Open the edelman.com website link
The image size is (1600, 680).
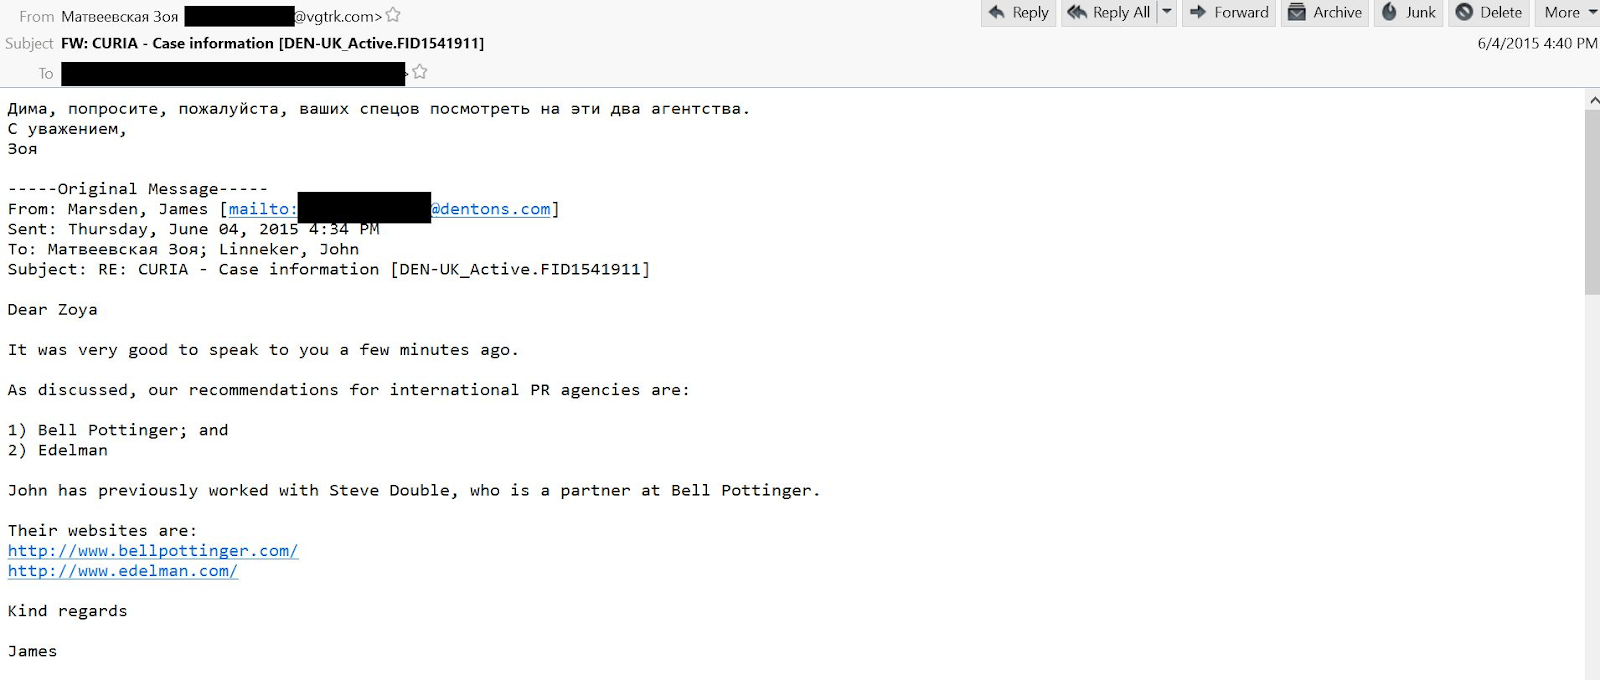(x=123, y=571)
